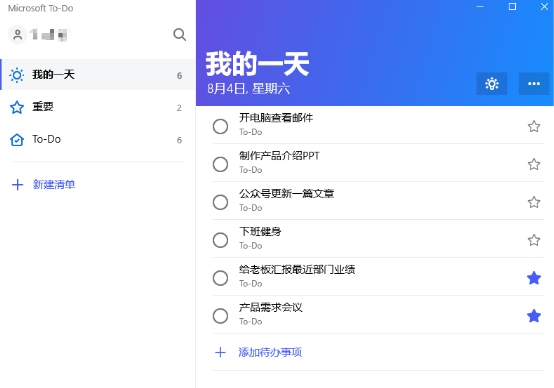Complete the 开电脑查看邮件 task circle
The image size is (554, 388).
coord(220,126)
